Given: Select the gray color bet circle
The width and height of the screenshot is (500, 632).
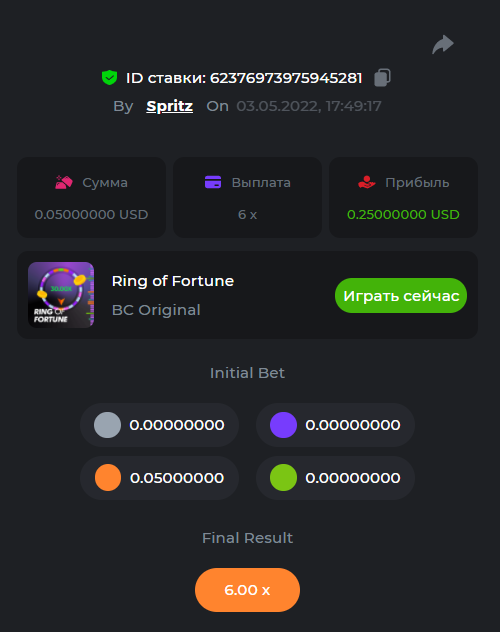Looking at the screenshot, I should [x=107, y=425].
